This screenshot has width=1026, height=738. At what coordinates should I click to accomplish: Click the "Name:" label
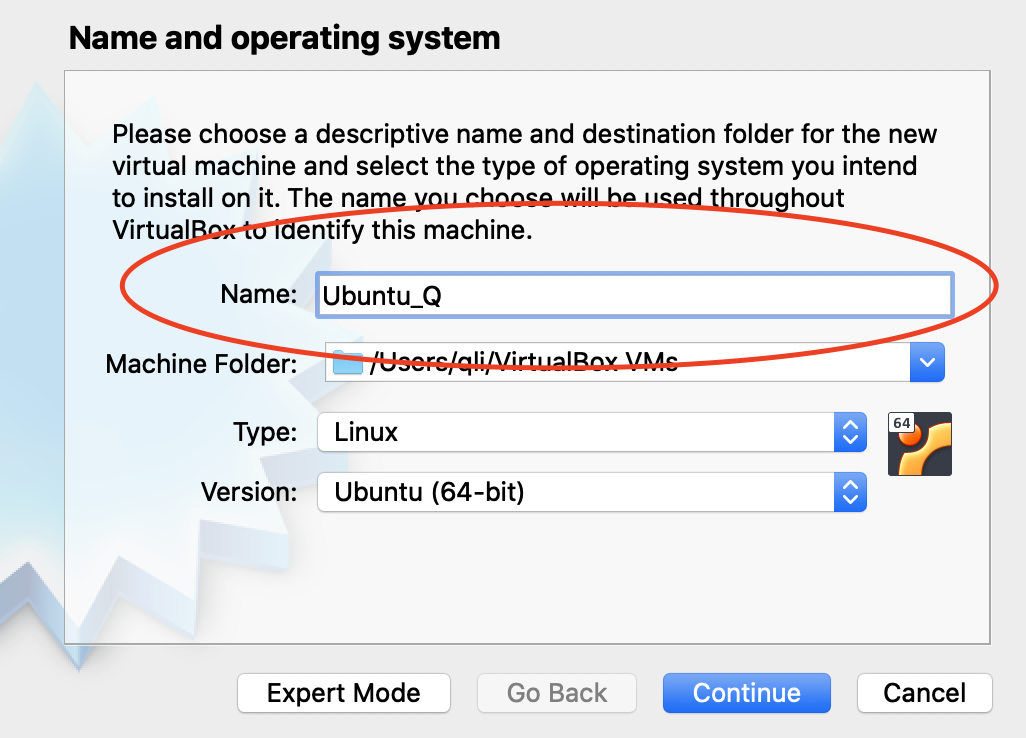click(258, 294)
